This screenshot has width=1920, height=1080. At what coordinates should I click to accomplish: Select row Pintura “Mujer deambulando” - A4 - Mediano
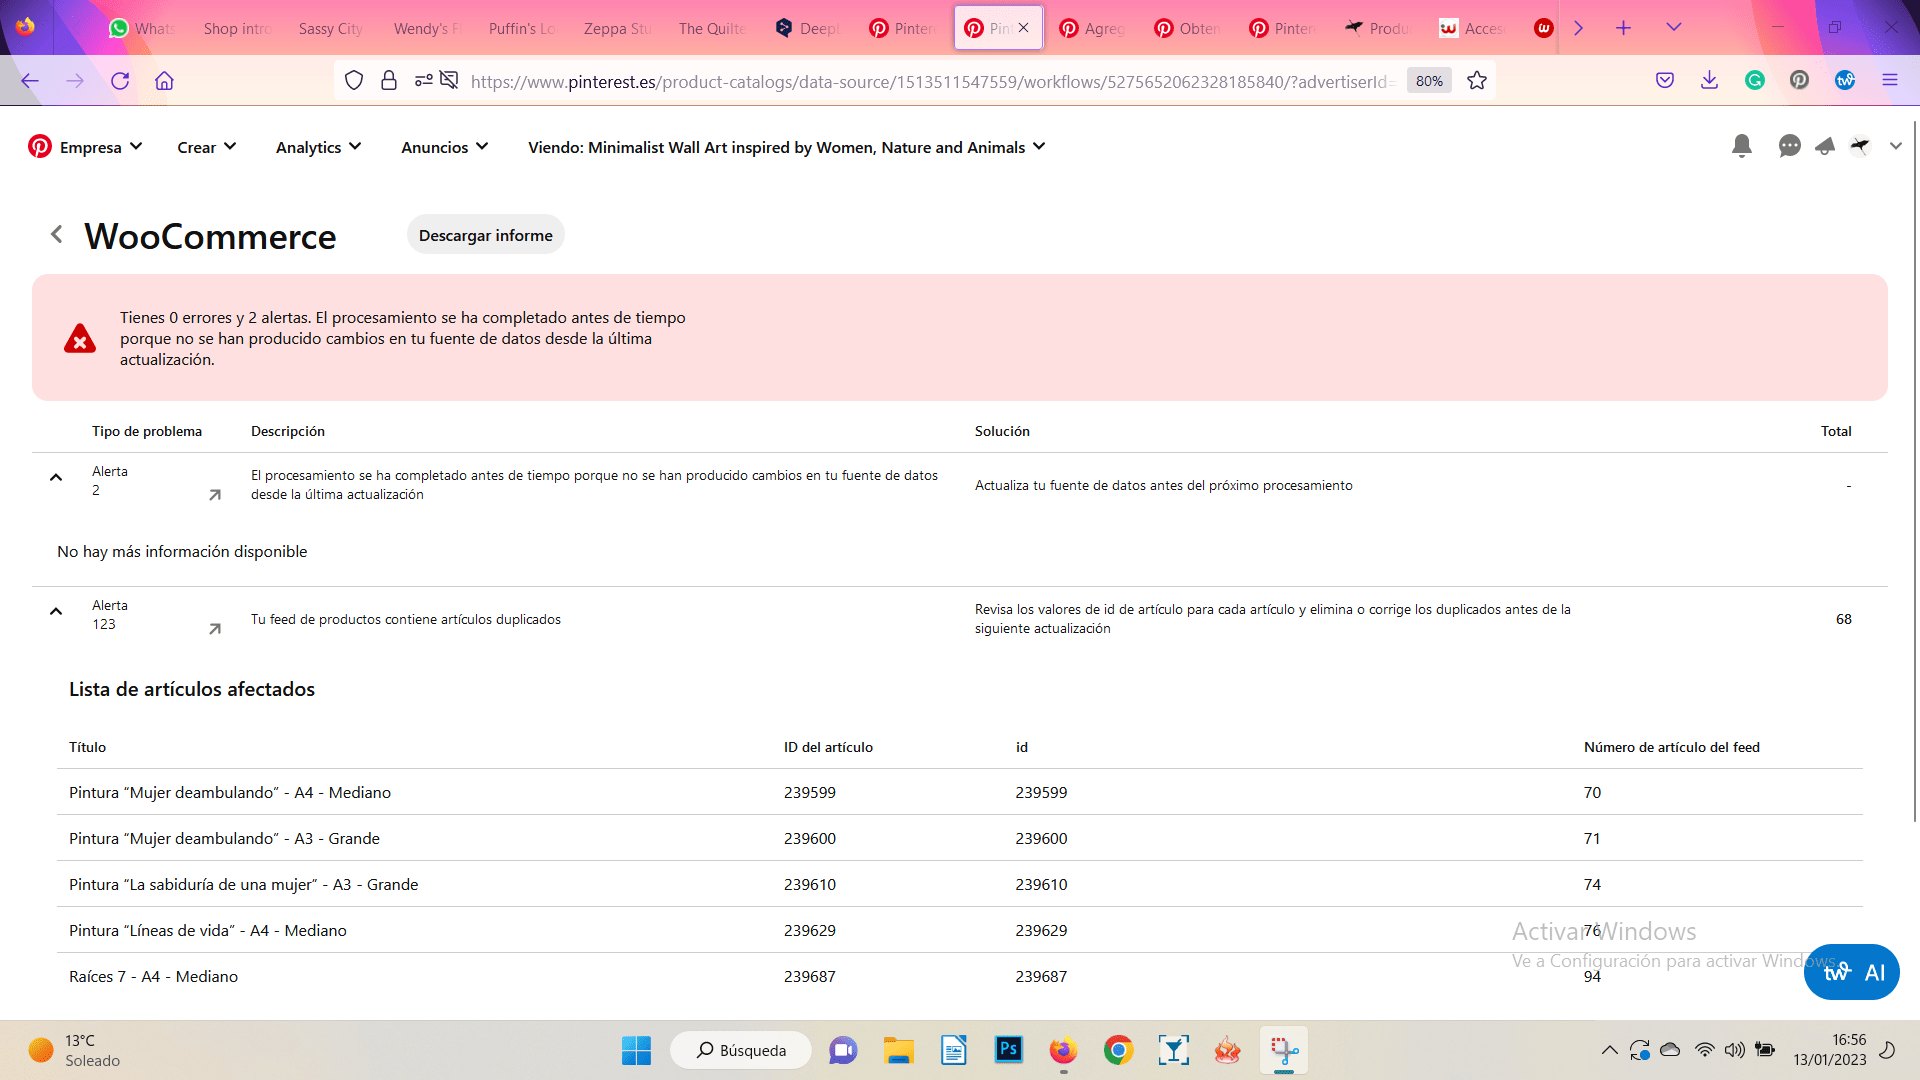tap(960, 792)
